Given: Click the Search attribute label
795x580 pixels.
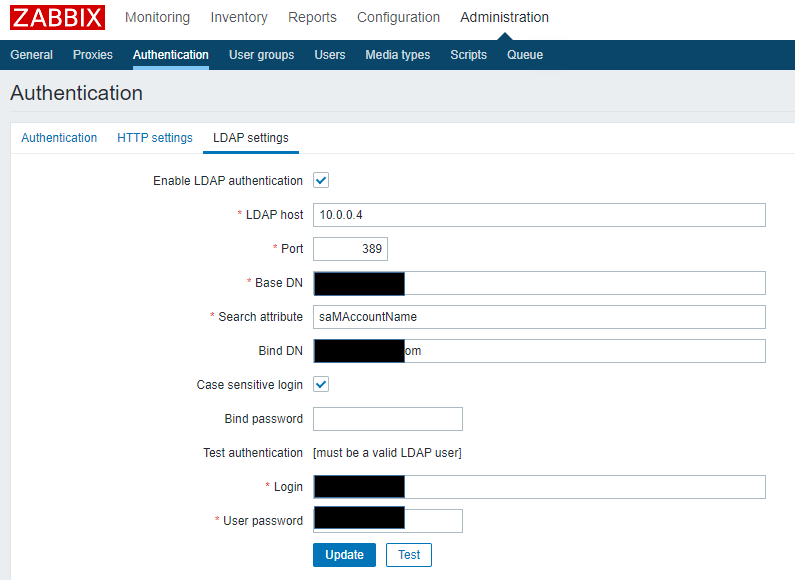Looking at the screenshot, I should coord(260,317).
